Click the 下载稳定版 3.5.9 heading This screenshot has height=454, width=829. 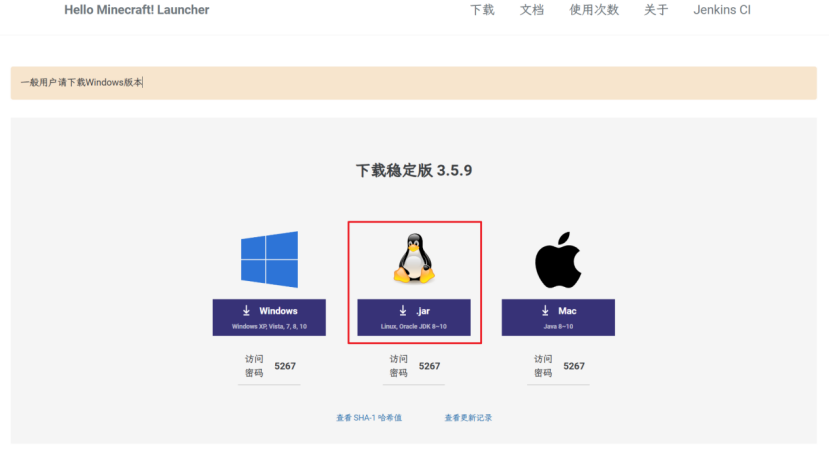414,170
